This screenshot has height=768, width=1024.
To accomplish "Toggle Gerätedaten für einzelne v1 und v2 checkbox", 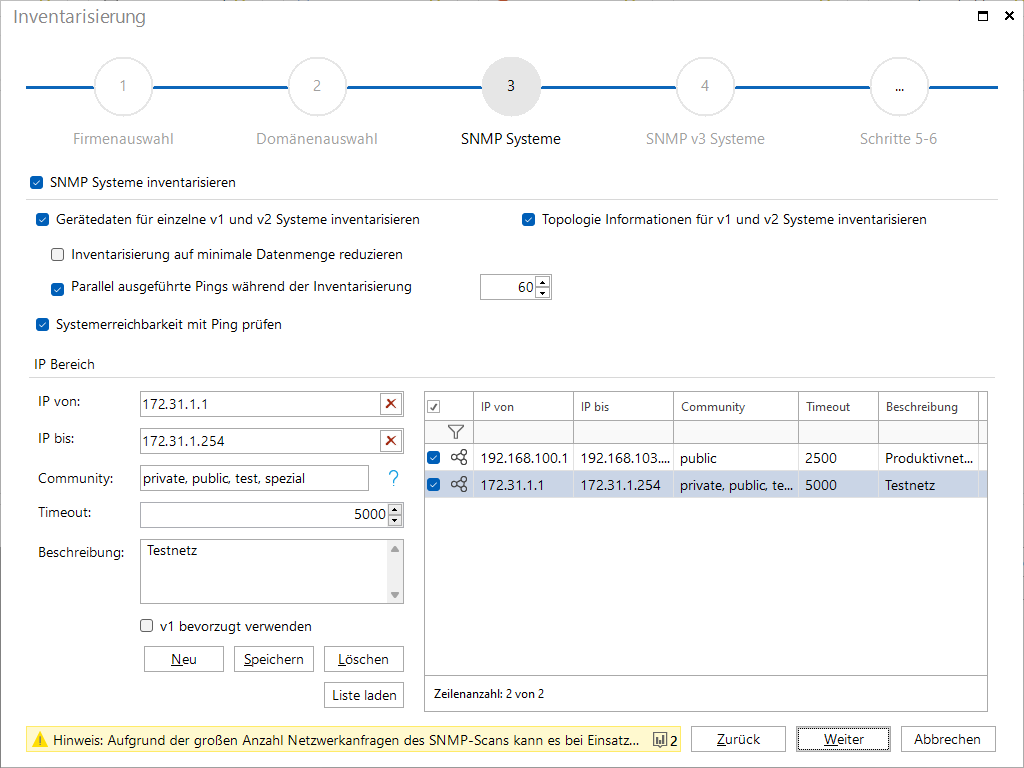I will coord(42,219).
